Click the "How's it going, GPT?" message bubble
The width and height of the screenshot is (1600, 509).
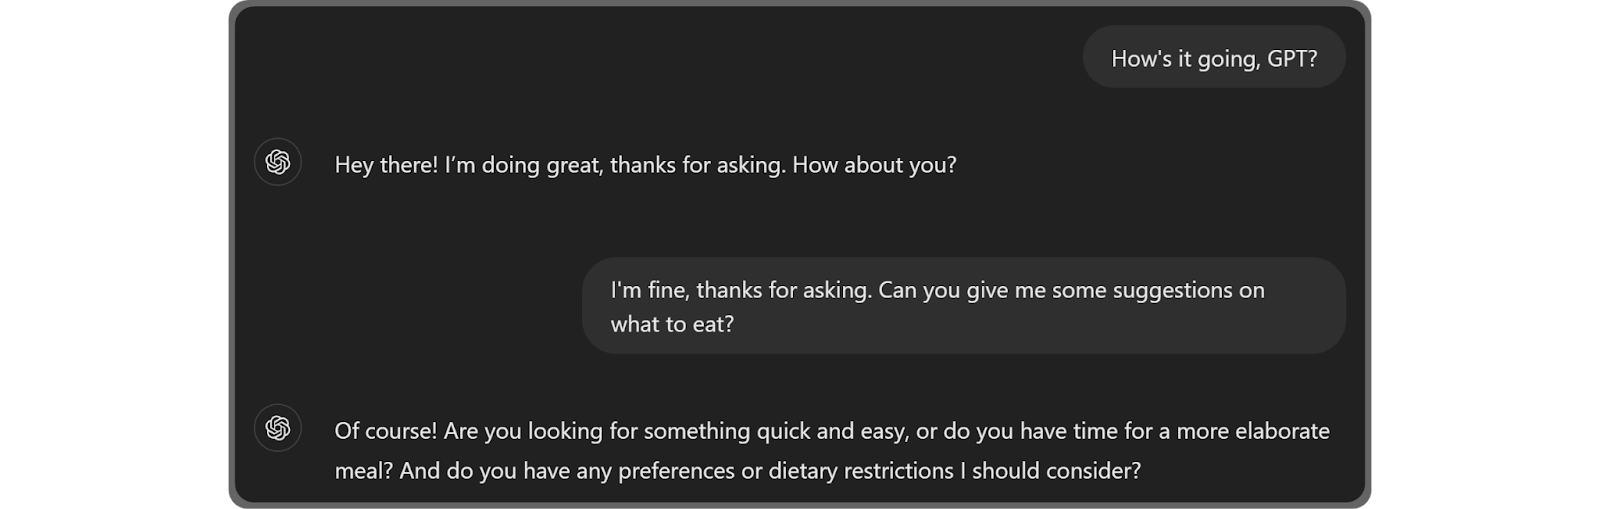point(1213,58)
